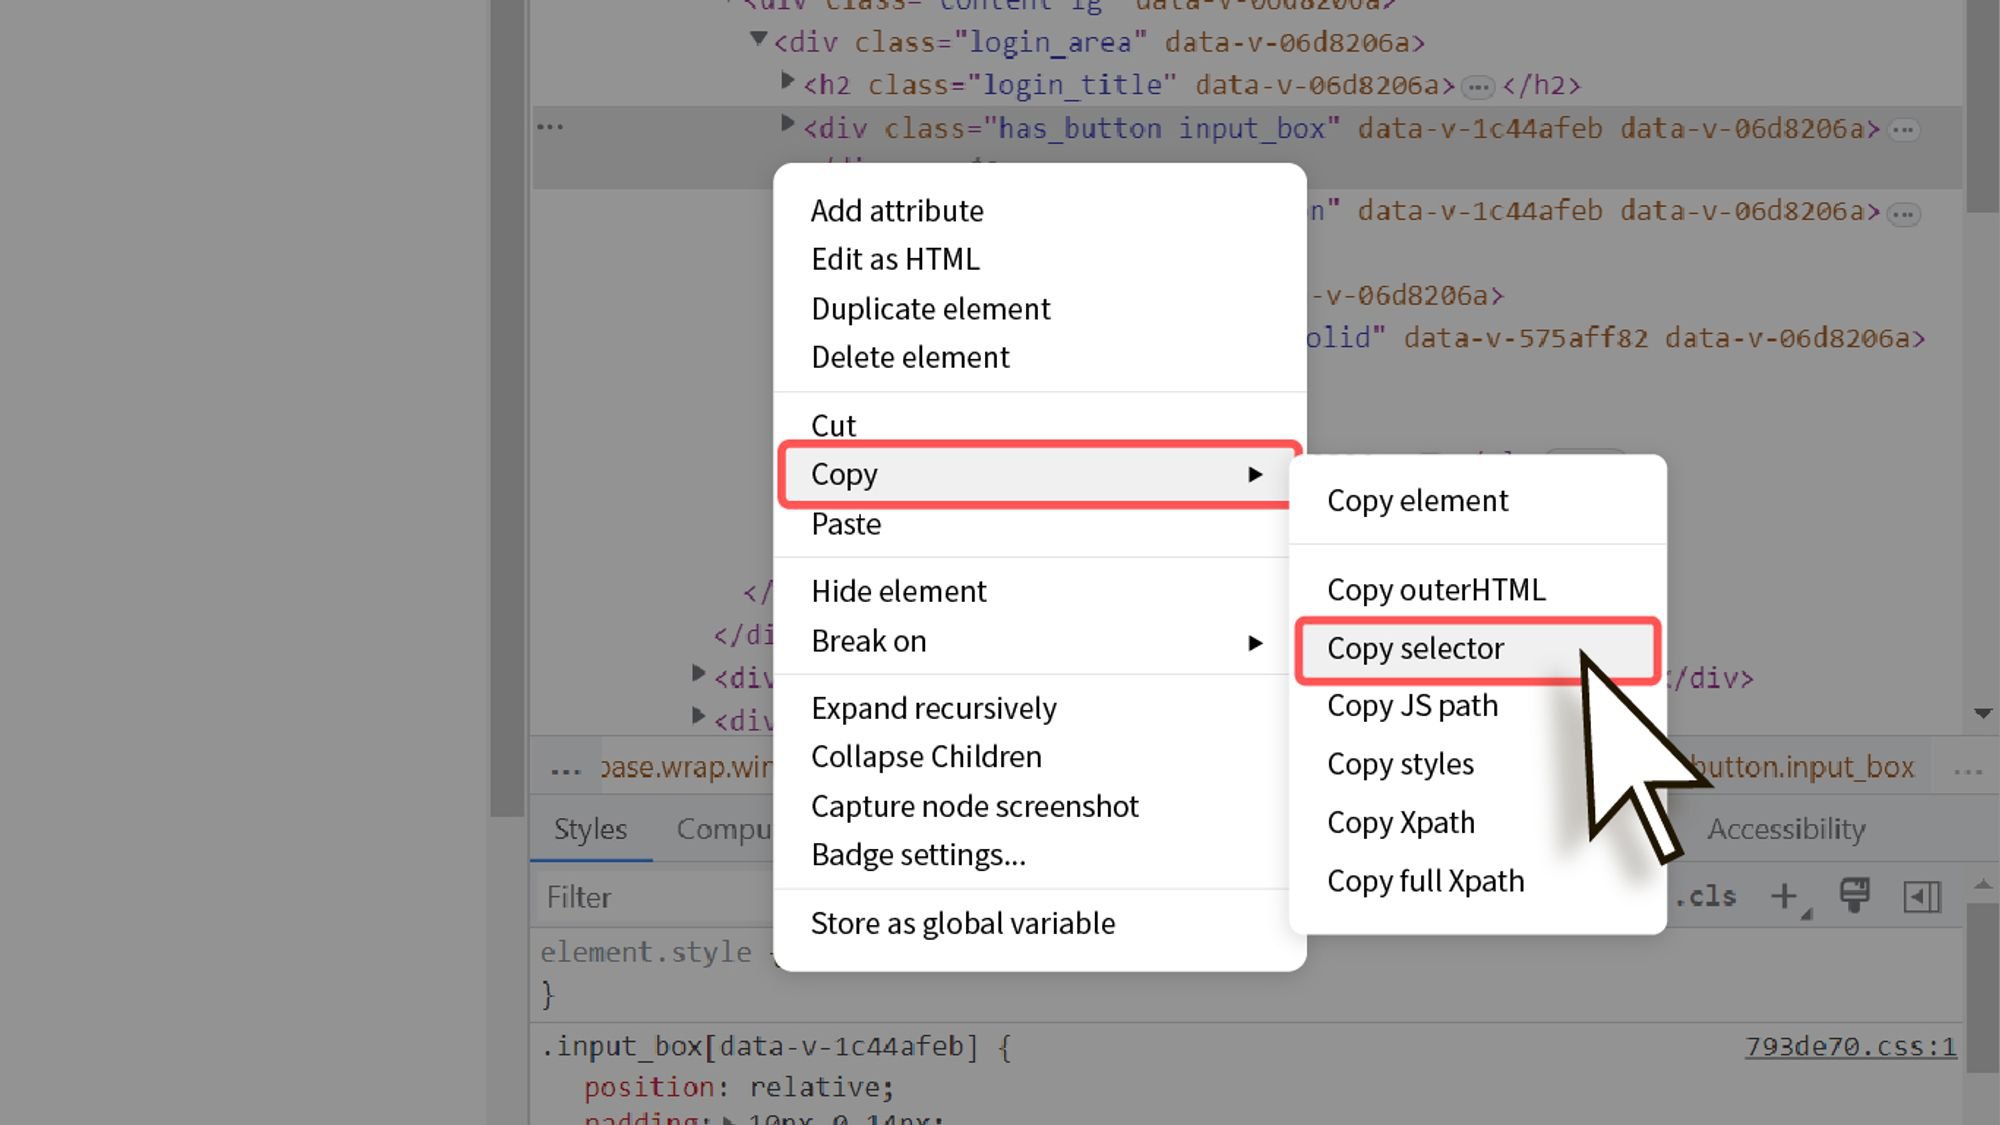Click the new style rule plus icon
Viewport: 2000px width, 1125px height.
(1785, 896)
